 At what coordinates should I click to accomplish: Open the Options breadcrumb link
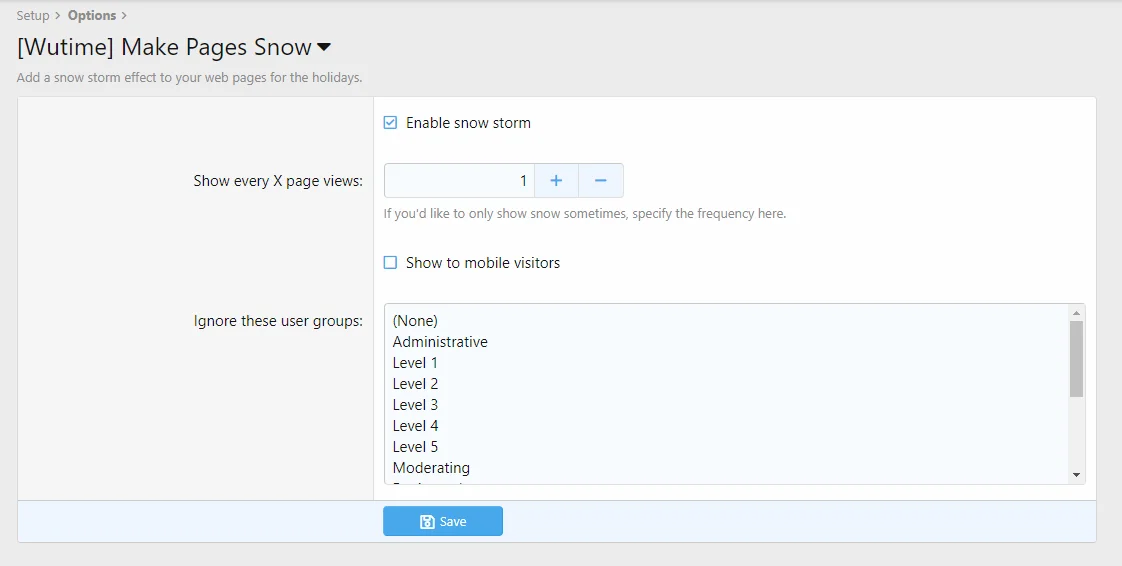[x=92, y=16]
